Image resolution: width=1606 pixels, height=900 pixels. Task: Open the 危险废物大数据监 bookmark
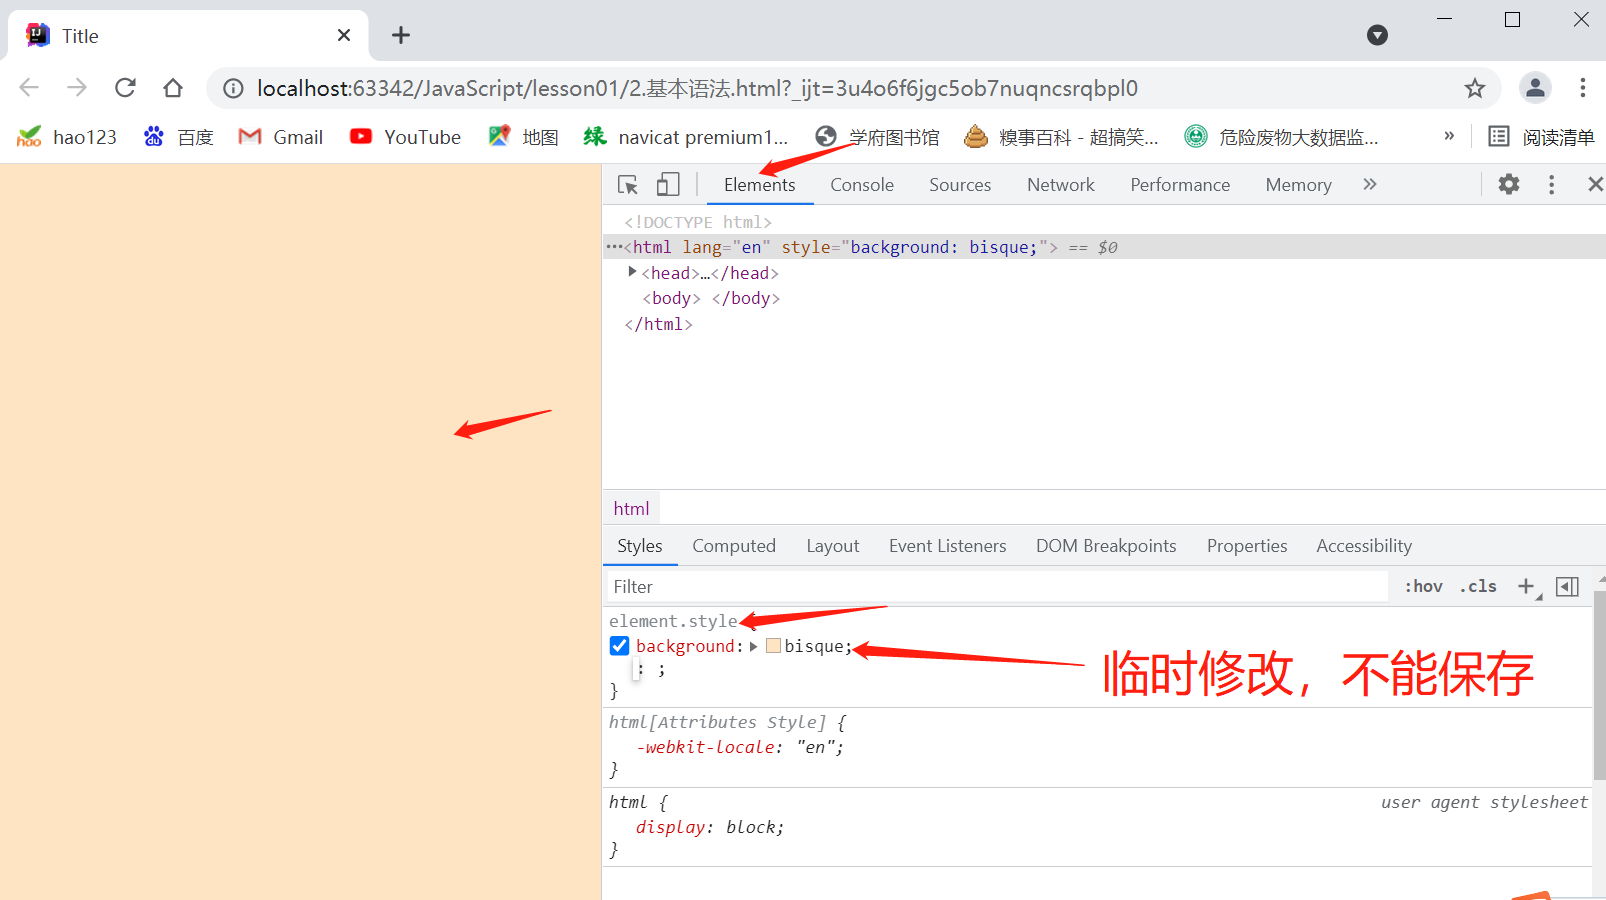click(1281, 137)
